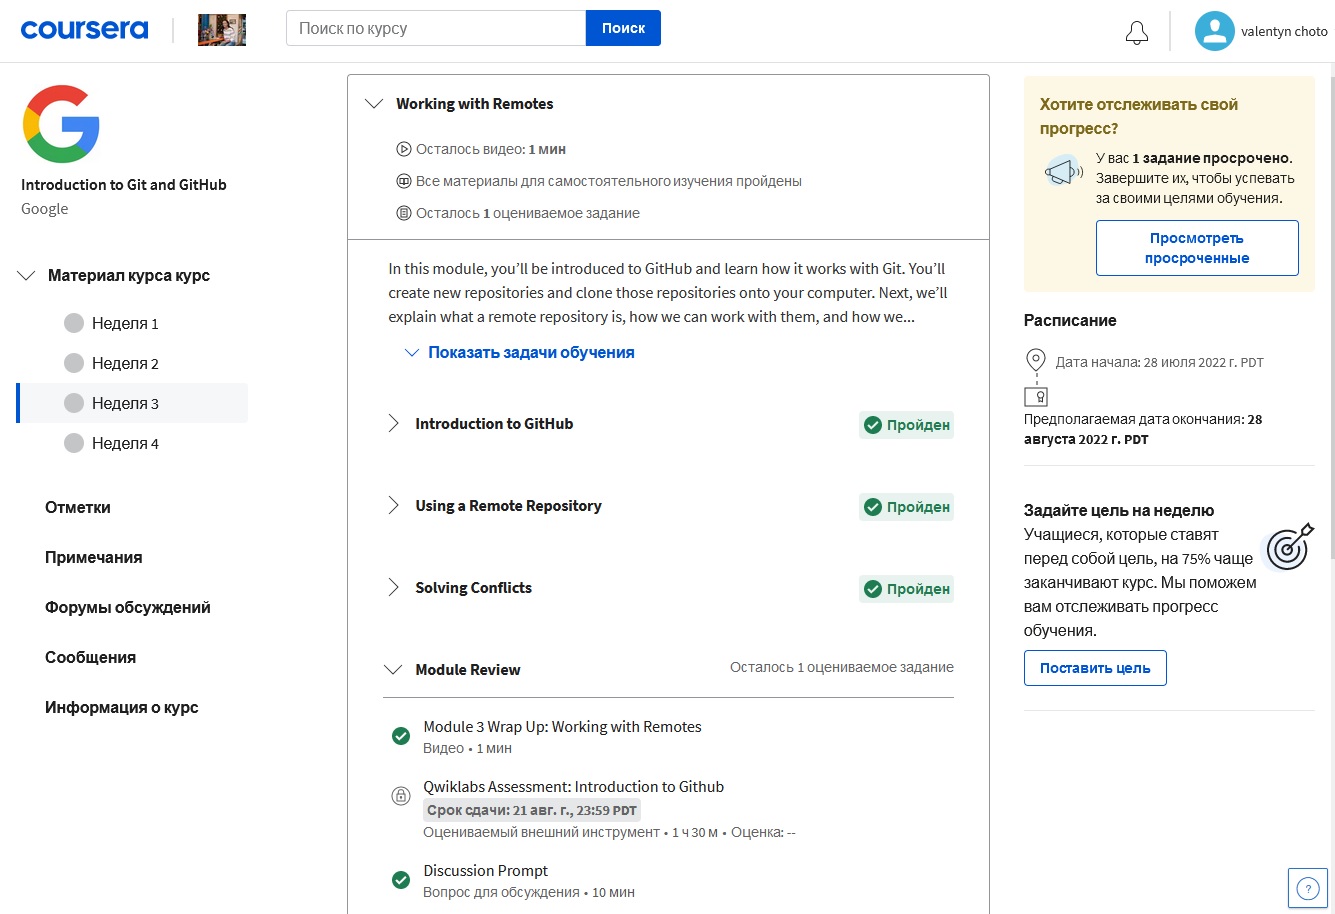The width and height of the screenshot is (1335, 914).
Task: Click Задайте цель на неделю heading
Action: pos(1119,510)
